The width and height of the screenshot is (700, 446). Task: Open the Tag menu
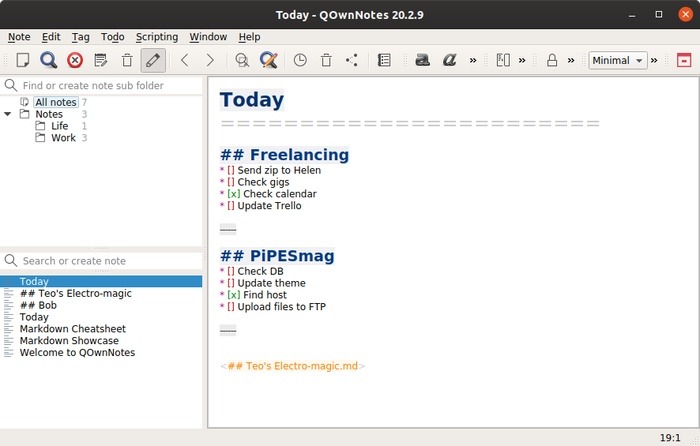(x=81, y=37)
